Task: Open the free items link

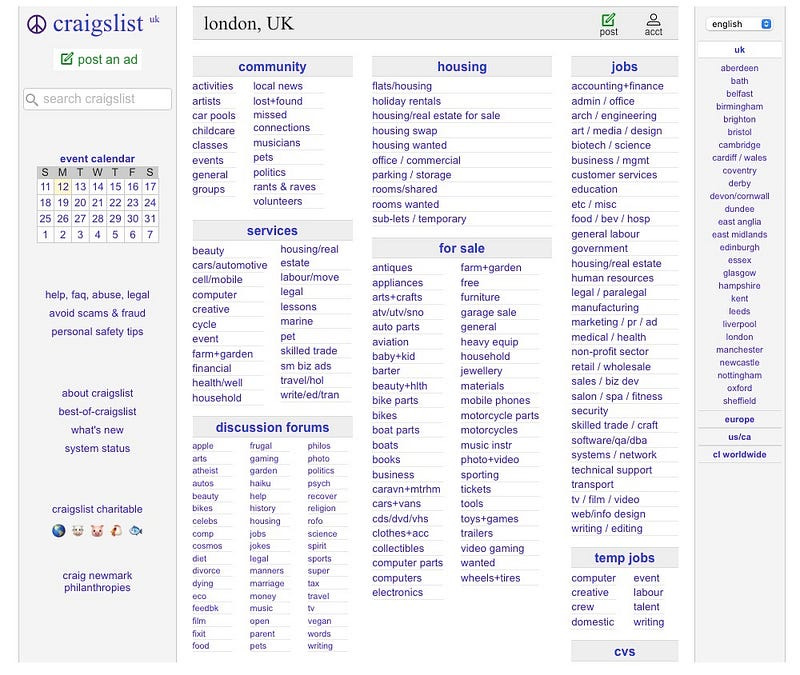Action: coord(470,283)
